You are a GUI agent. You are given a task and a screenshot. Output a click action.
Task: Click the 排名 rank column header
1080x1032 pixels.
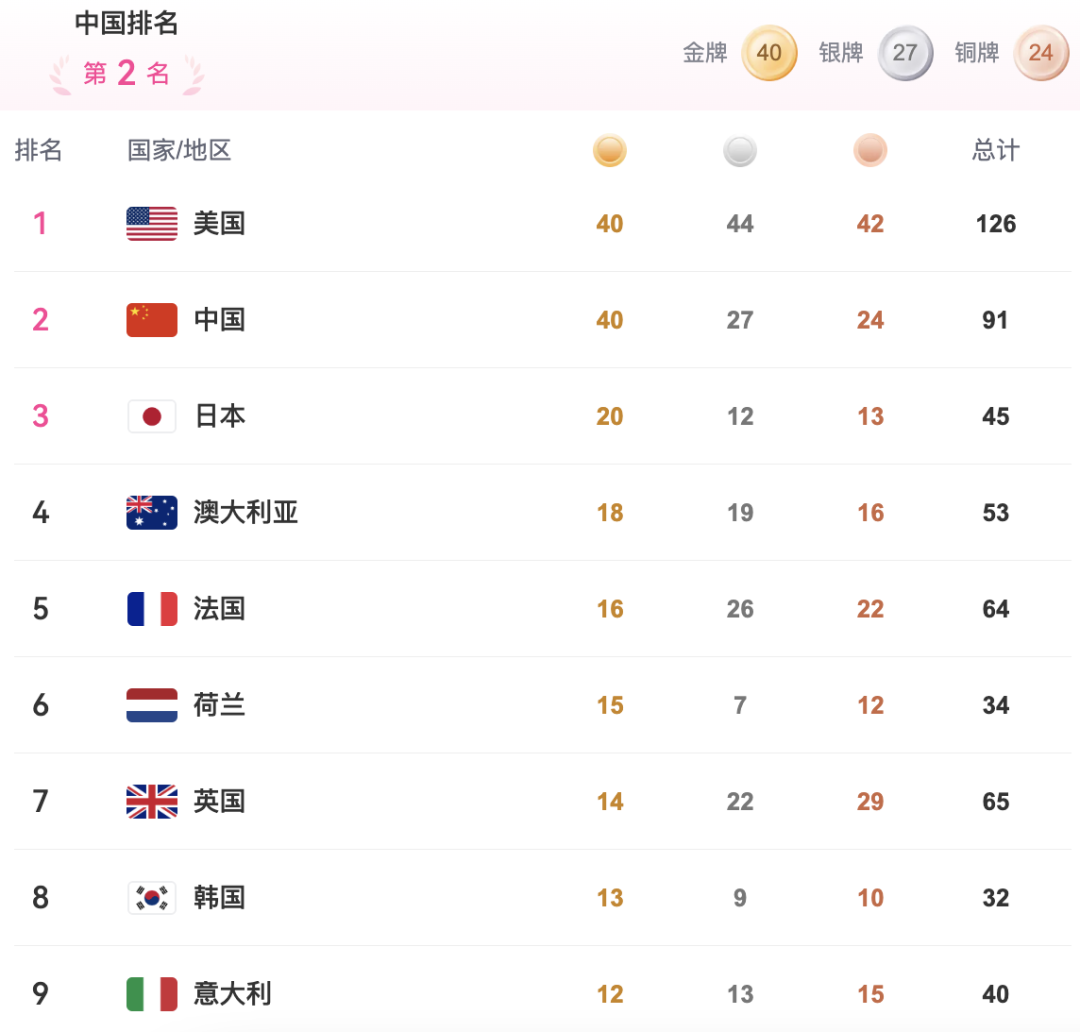[39, 151]
